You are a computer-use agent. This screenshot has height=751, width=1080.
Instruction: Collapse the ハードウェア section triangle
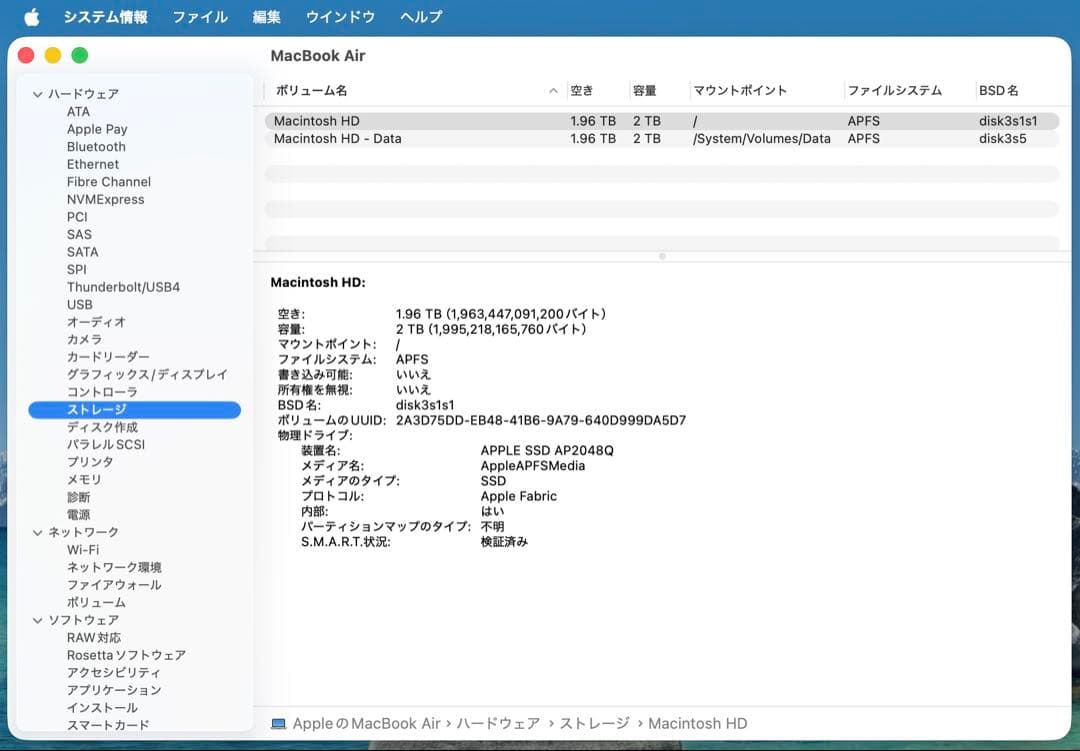tap(37, 93)
